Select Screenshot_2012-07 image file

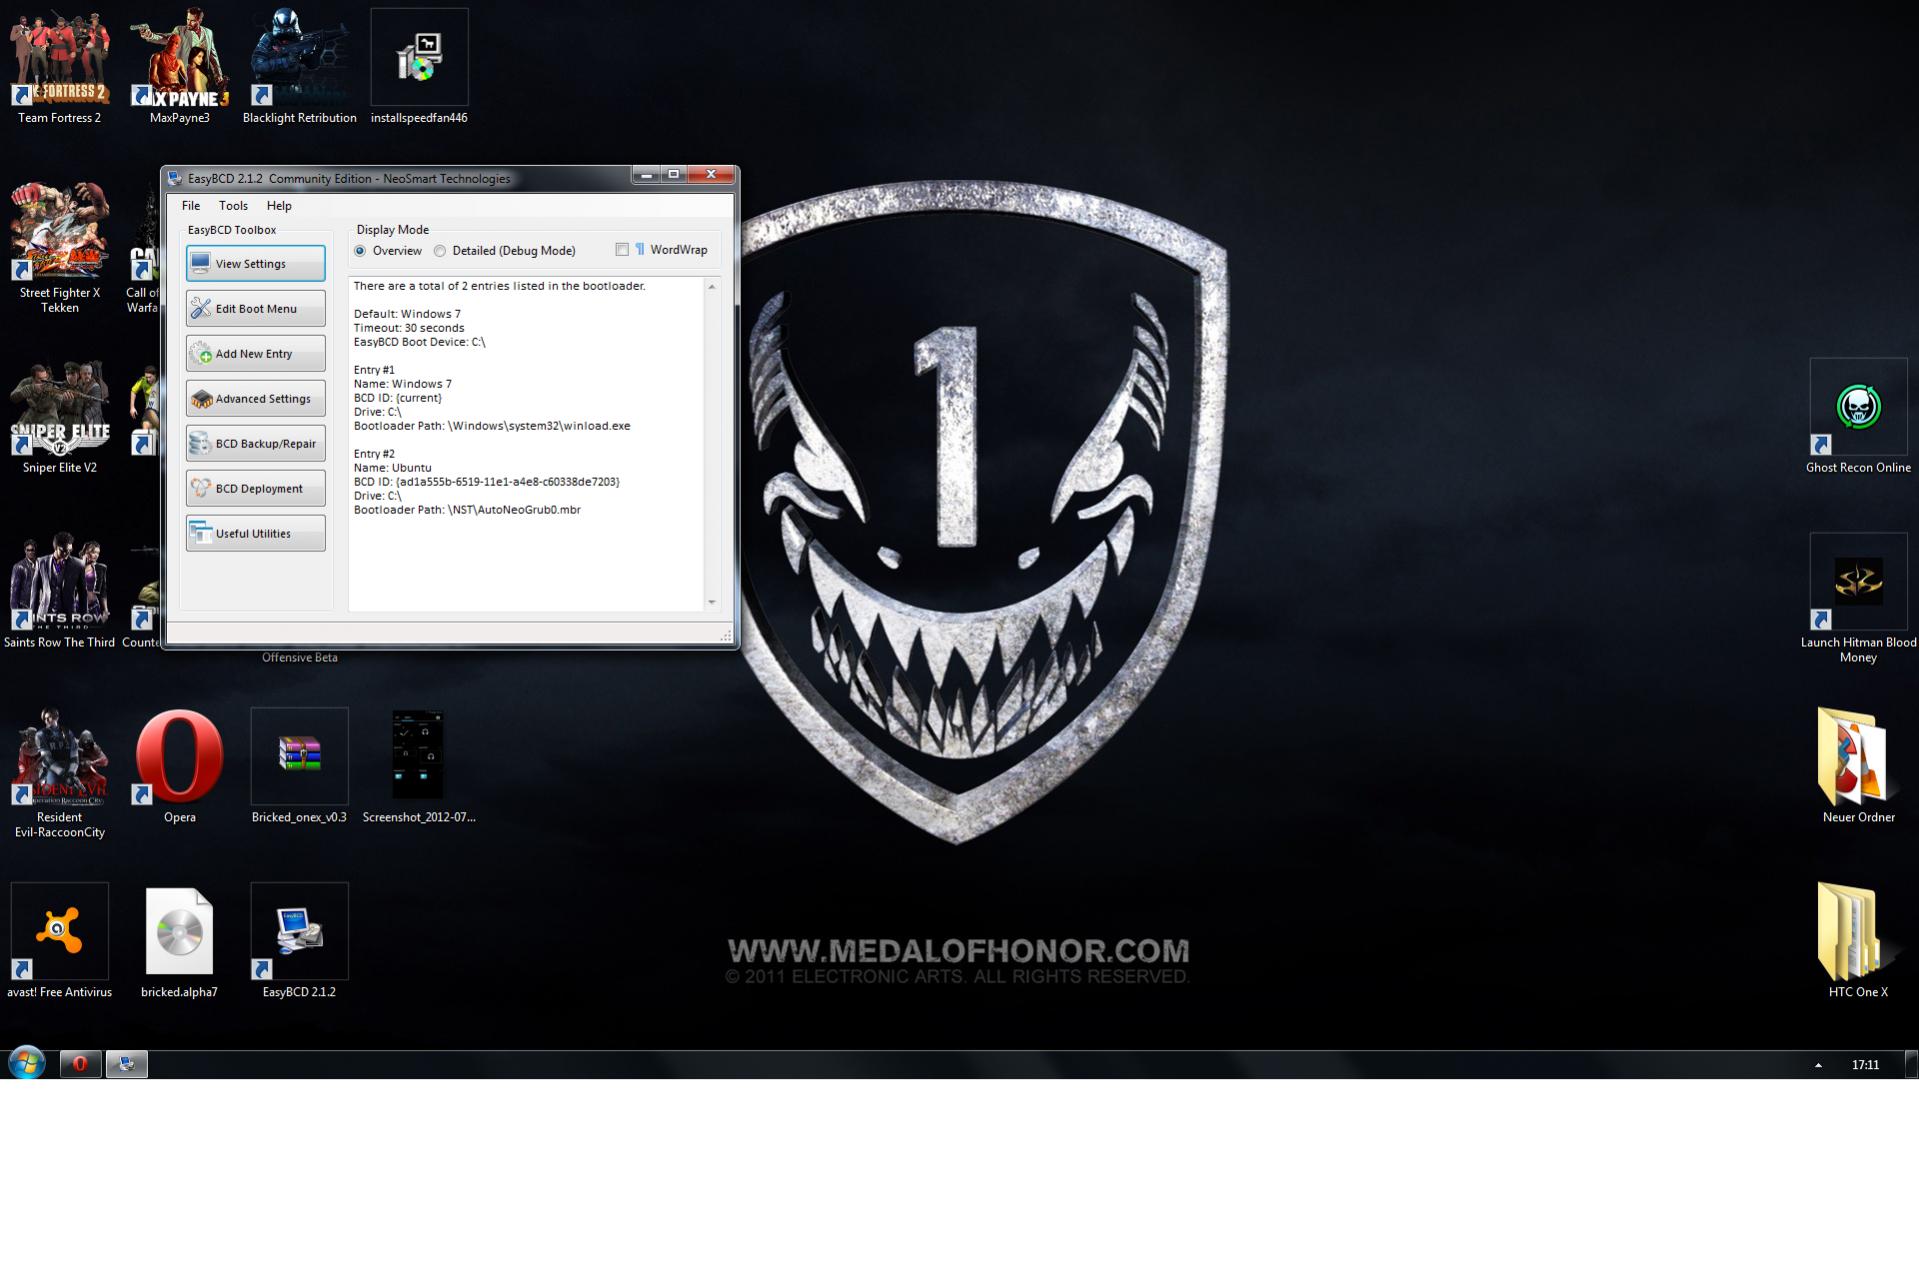click(x=419, y=766)
